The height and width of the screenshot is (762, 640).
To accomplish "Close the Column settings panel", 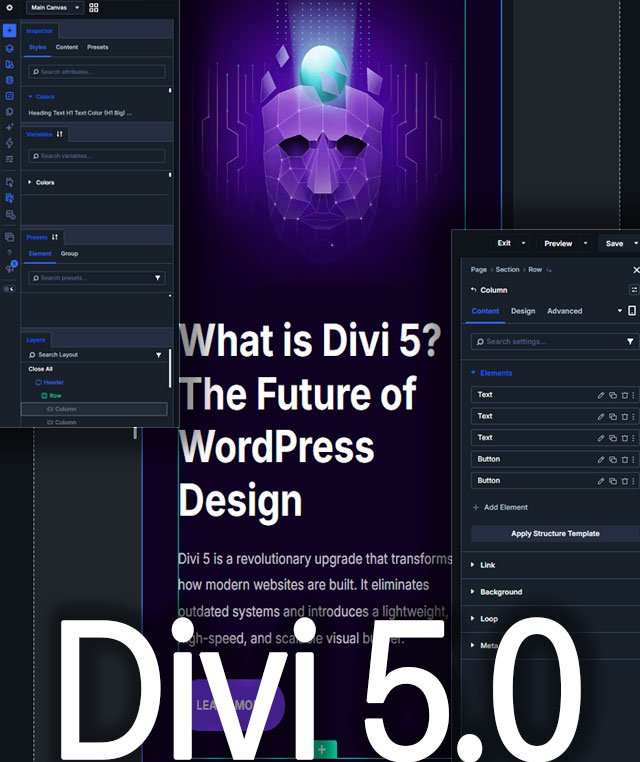I will (x=636, y=270).
